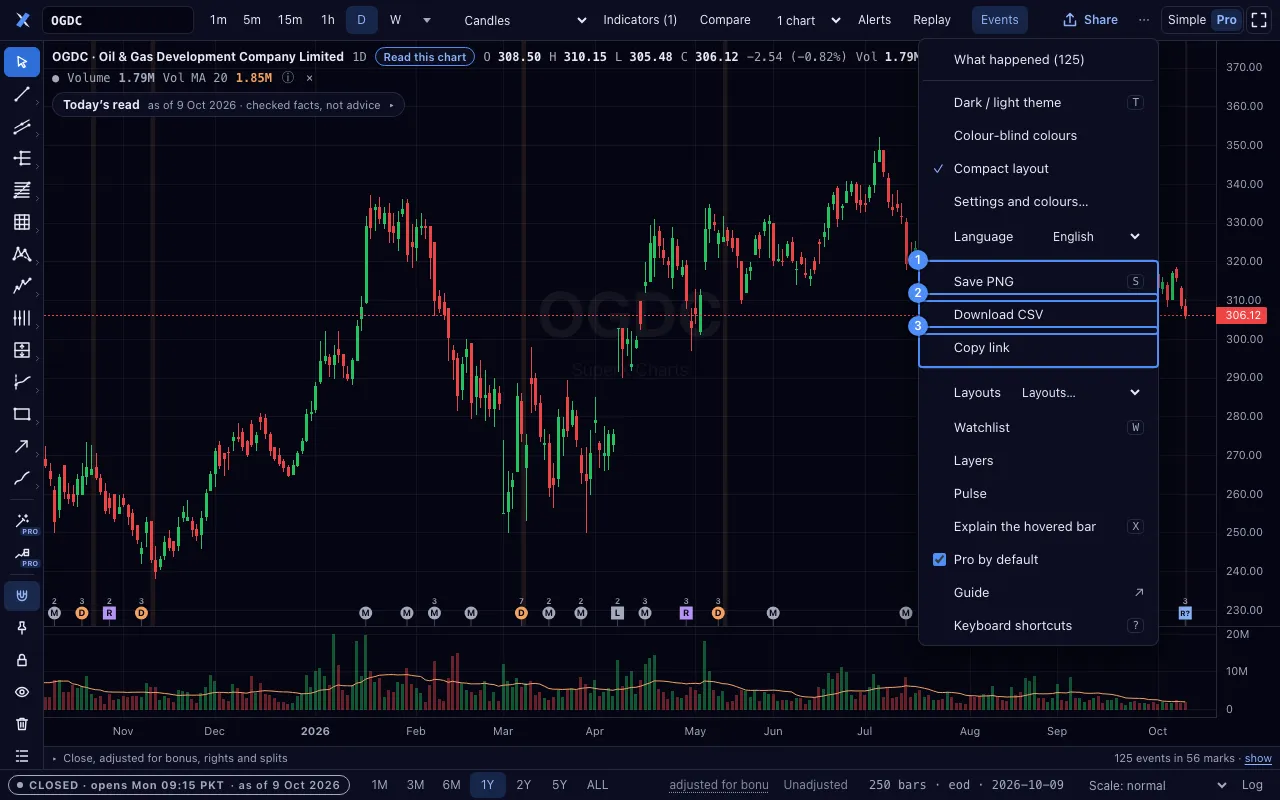Remove the Volume indicator with its X
The image size is (1280, 800).
coord(309,77)
